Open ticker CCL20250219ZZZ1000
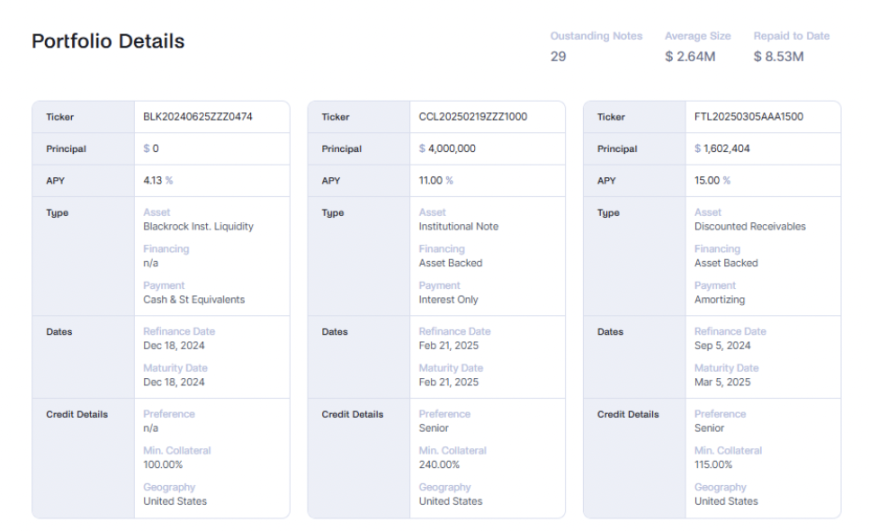 click(473, 117)
